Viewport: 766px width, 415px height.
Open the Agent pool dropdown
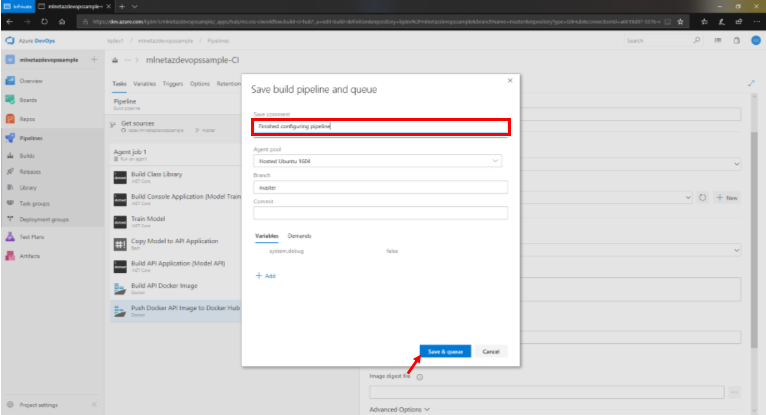click(381, 160)
